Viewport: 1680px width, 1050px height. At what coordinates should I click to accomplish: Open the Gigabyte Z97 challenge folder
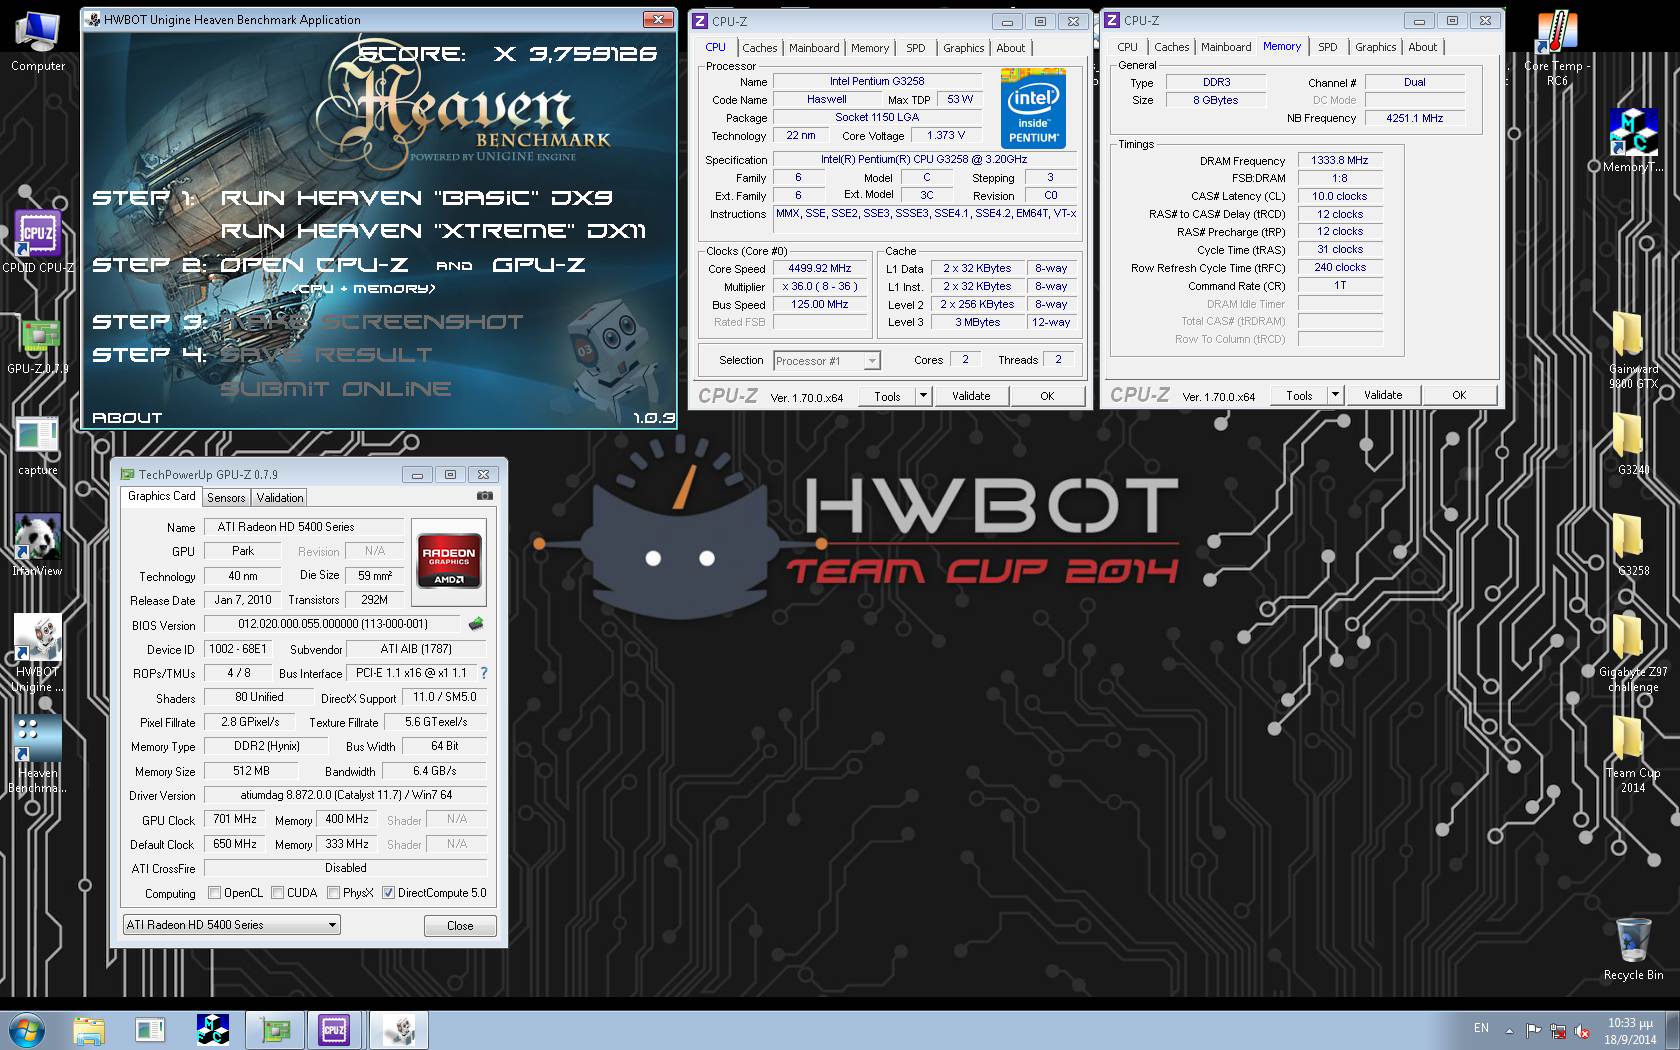click(x=1632, y=653)
